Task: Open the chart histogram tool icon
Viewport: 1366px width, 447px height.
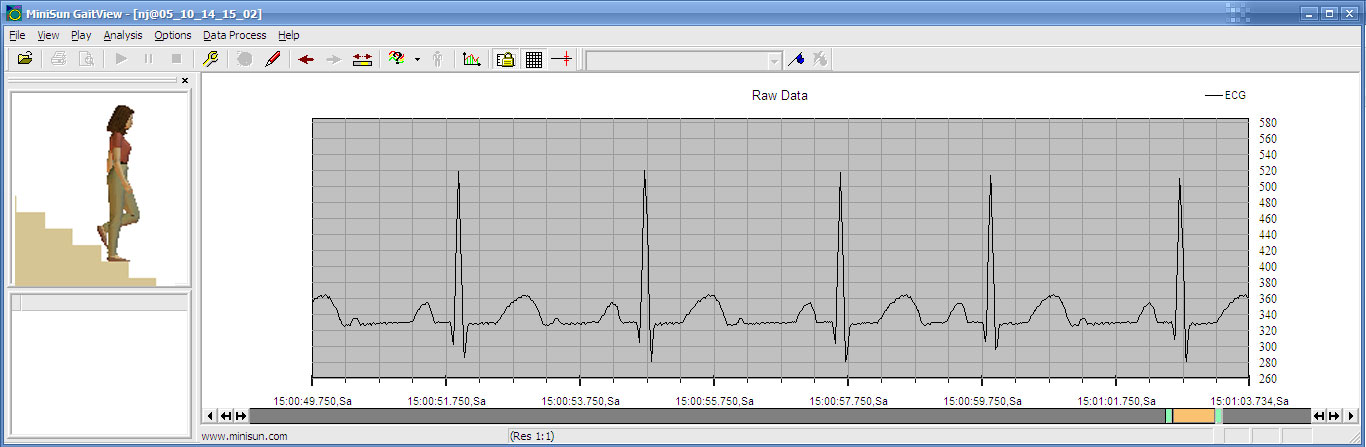Action: (472, 59)
